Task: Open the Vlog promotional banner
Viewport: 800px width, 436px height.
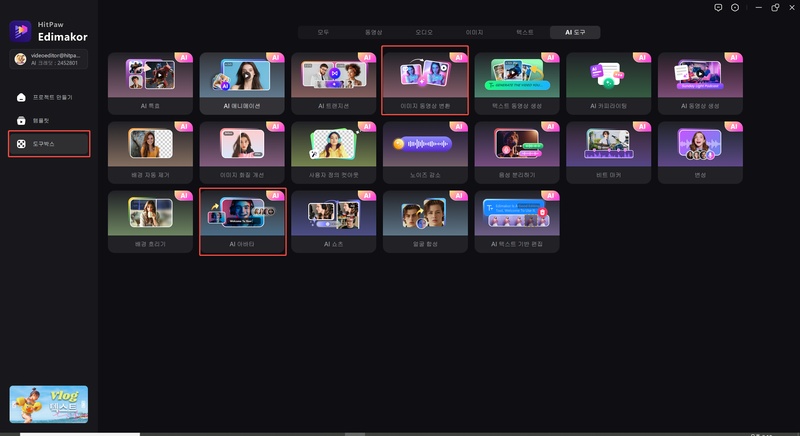Action: pyautogui.click(x=48, y=406)
